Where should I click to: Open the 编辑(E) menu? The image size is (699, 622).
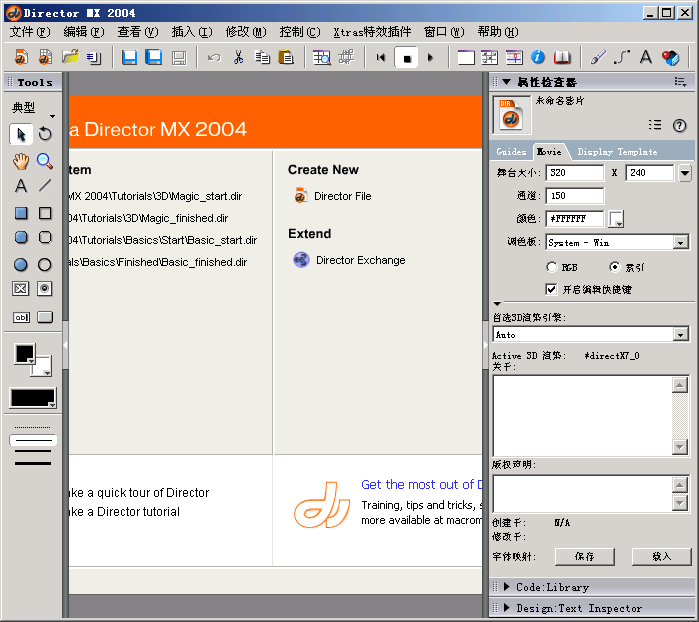[84, 32]
